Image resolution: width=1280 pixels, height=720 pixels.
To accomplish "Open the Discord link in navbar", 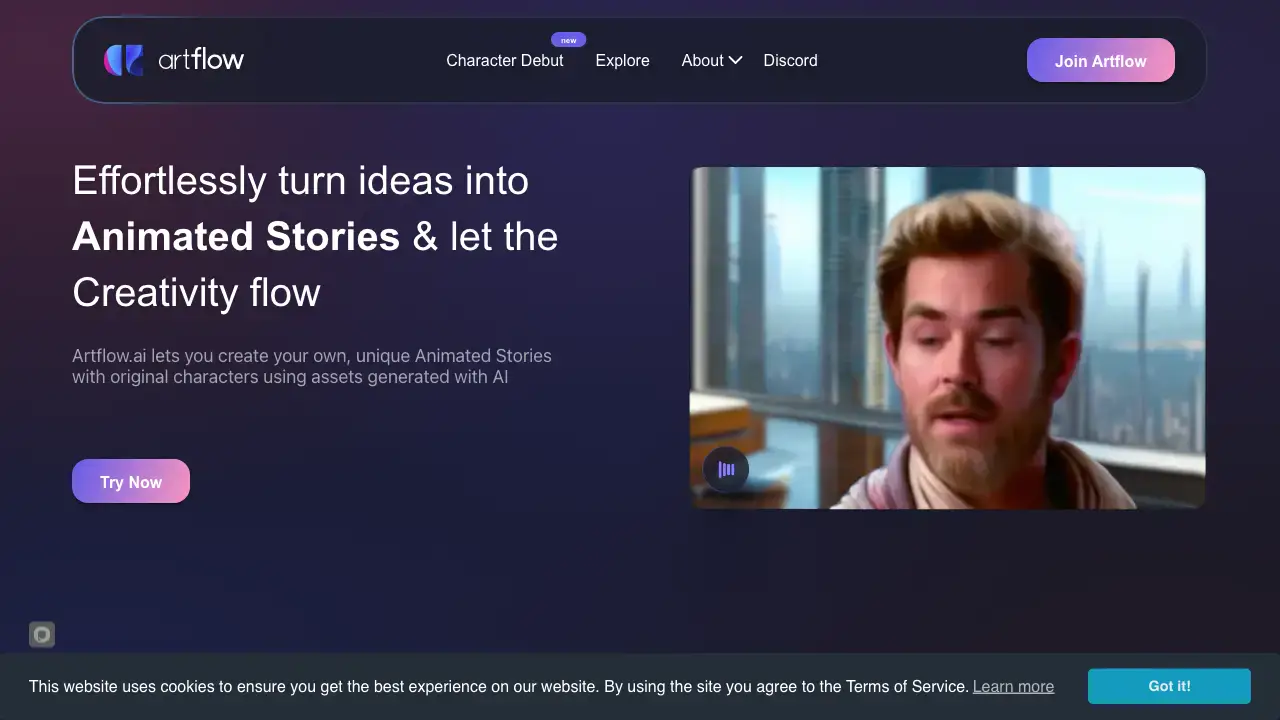I will 790,61.
